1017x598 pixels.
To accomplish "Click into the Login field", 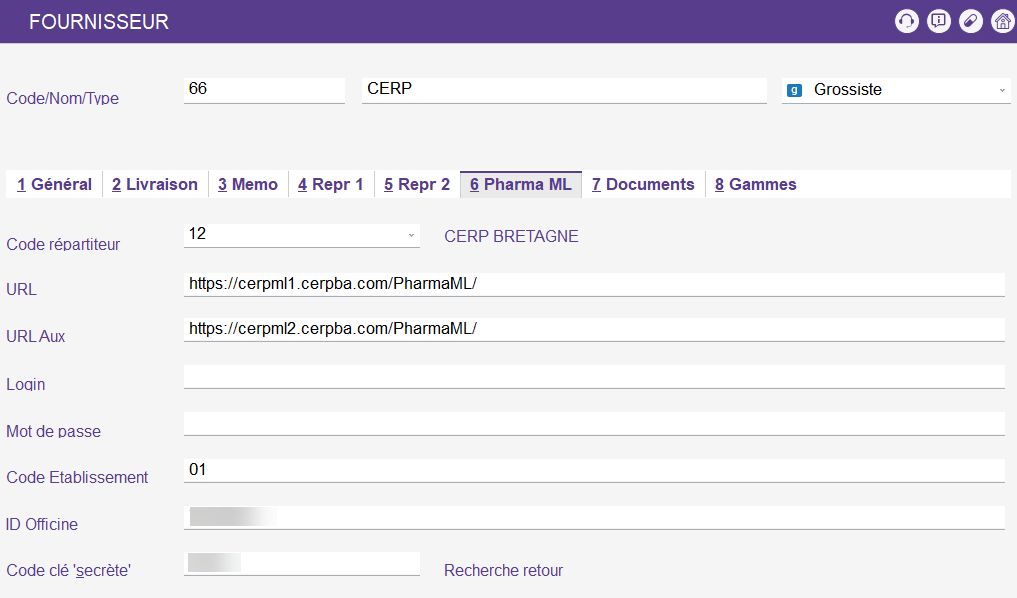I will [594, 376].
